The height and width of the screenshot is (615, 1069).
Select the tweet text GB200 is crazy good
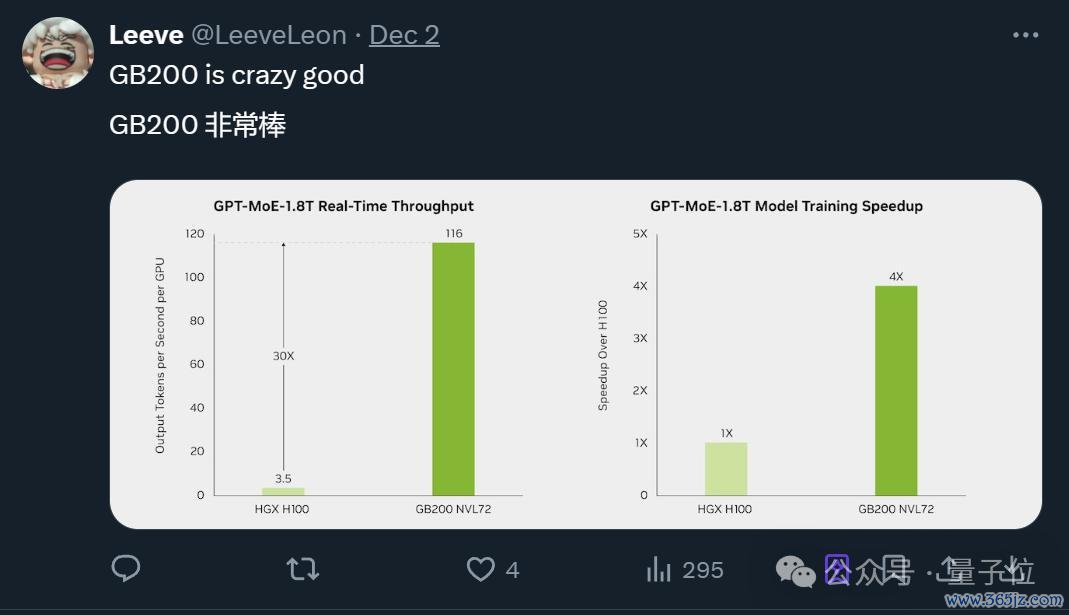click(237, 75)
